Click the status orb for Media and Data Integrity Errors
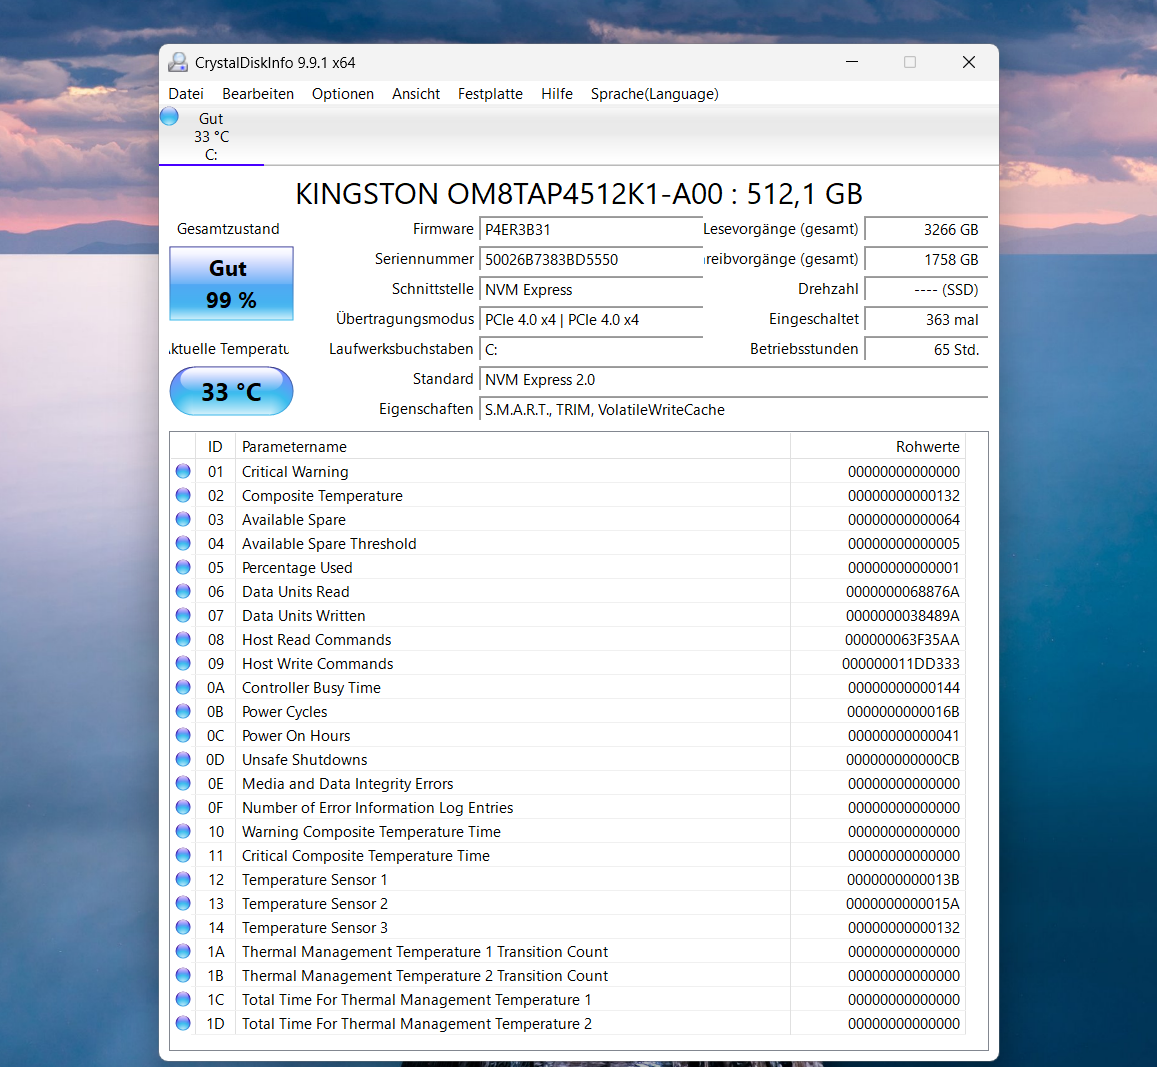The width and height of the screenshot is (1157, 1067). 183,783
